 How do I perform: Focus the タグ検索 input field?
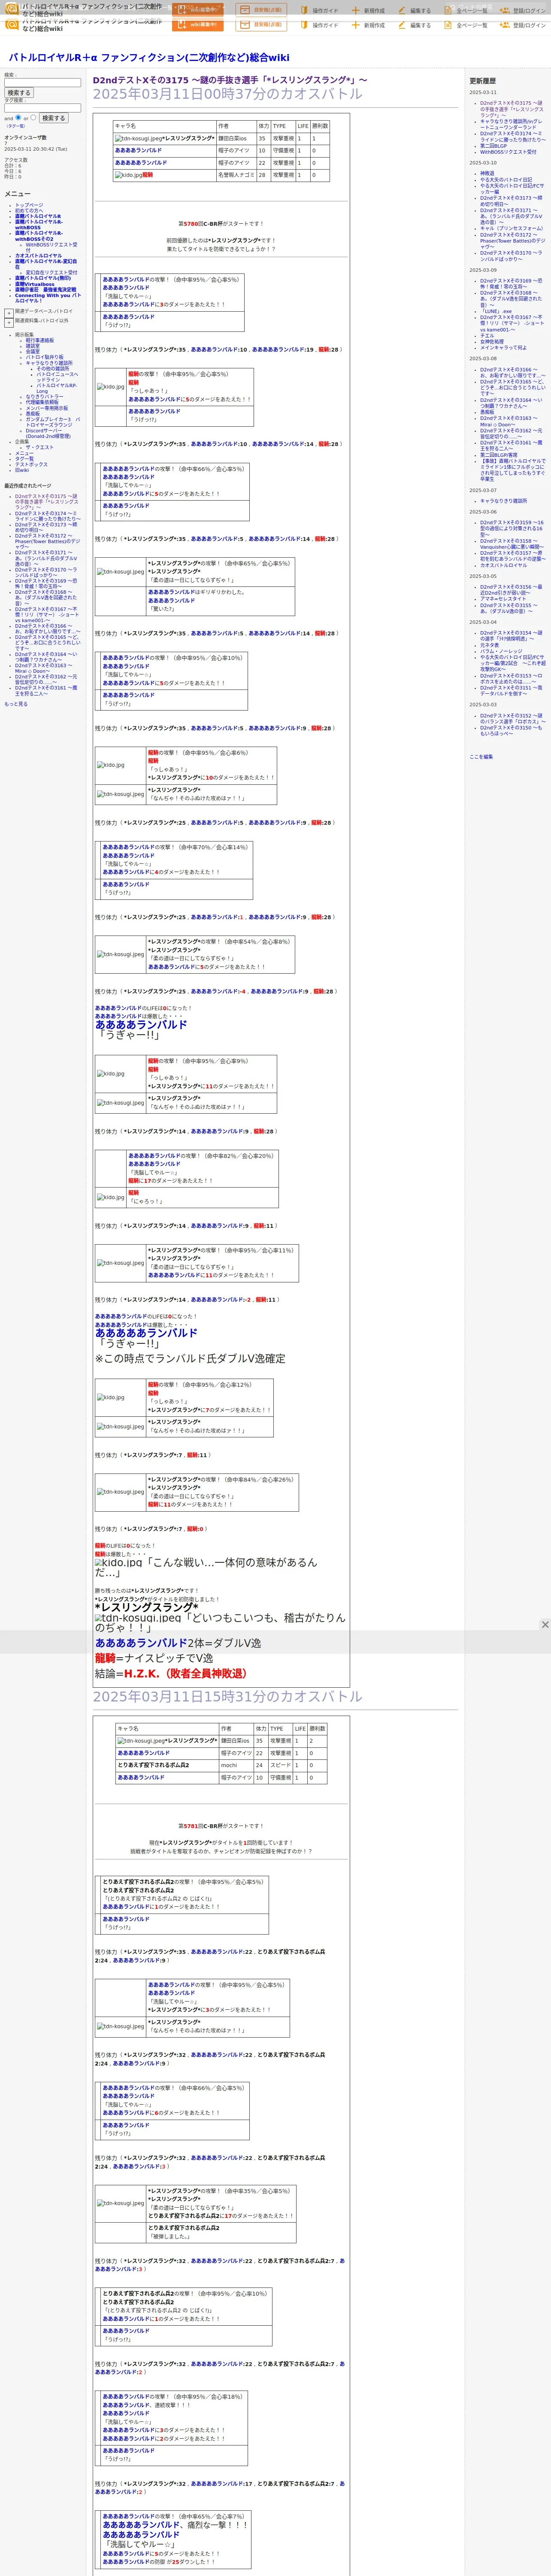point(42,108)
